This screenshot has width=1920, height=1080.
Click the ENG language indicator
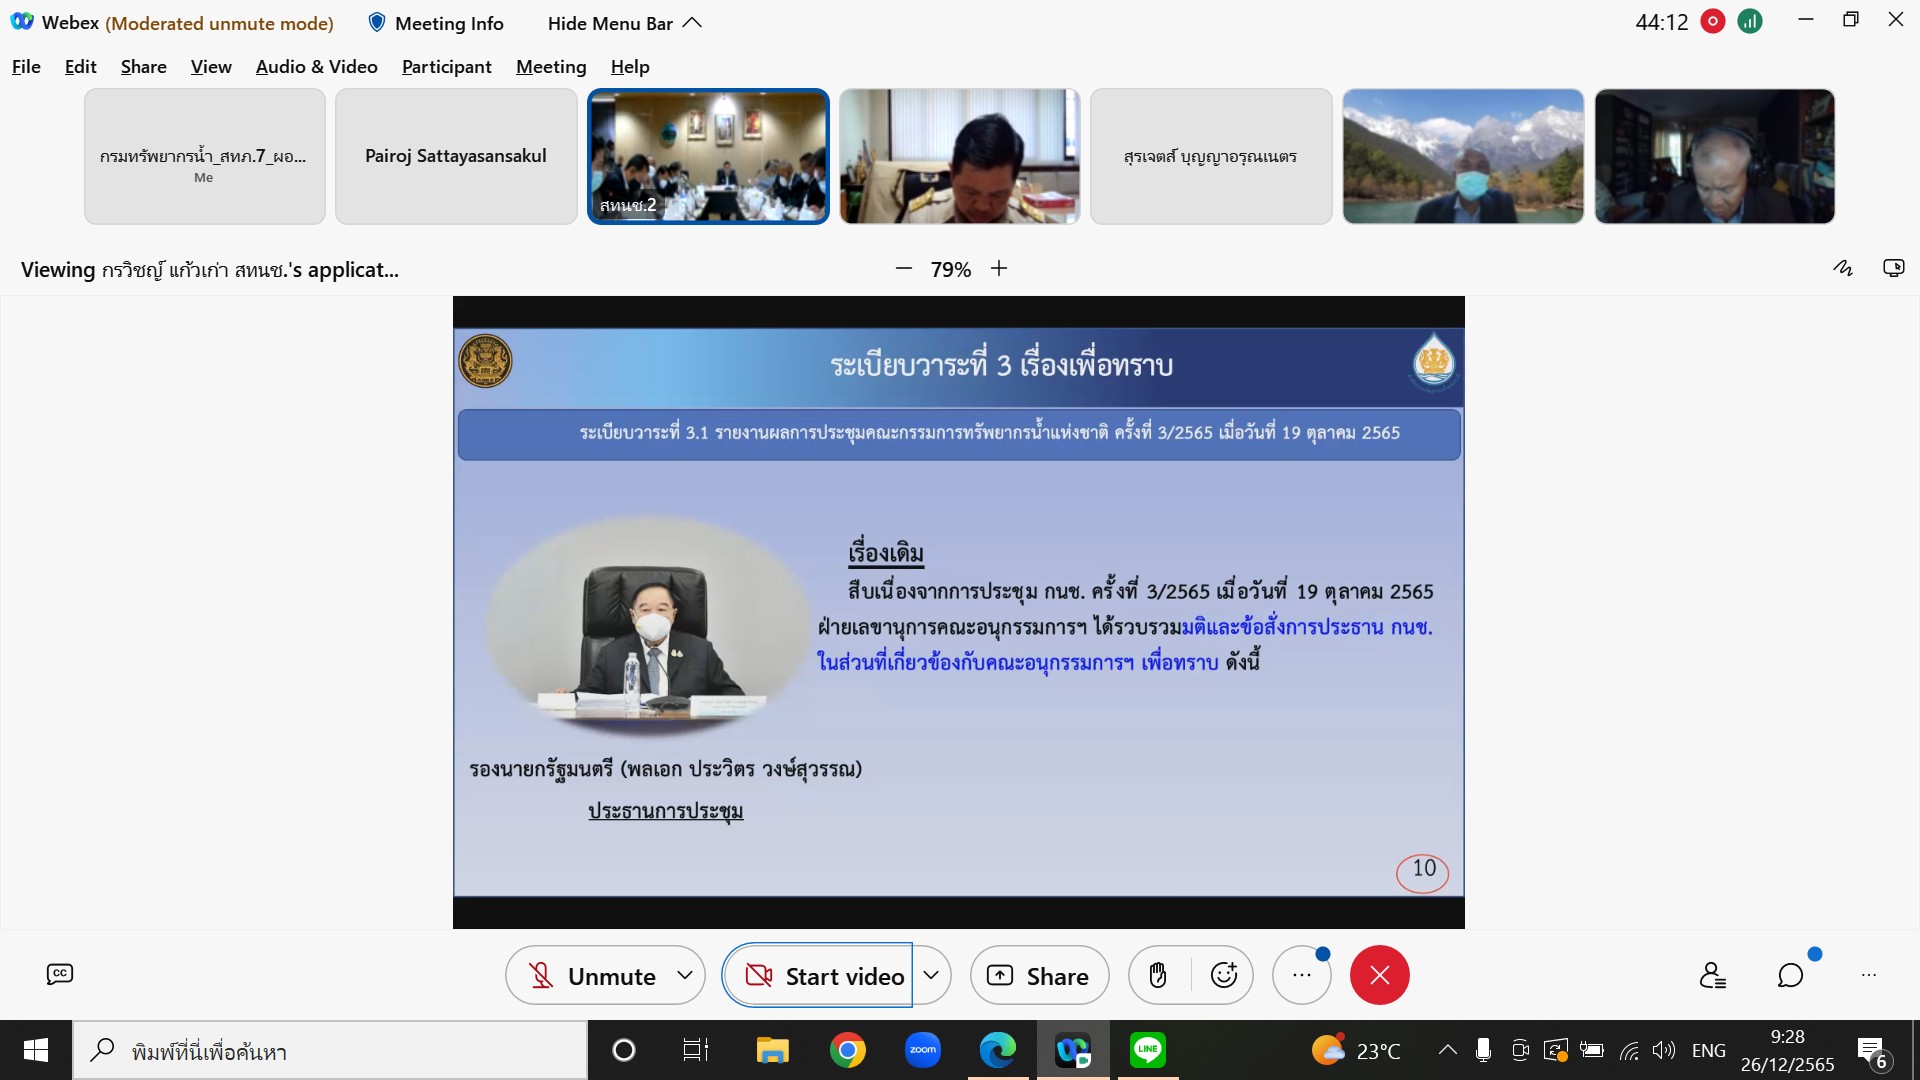1709,1051
